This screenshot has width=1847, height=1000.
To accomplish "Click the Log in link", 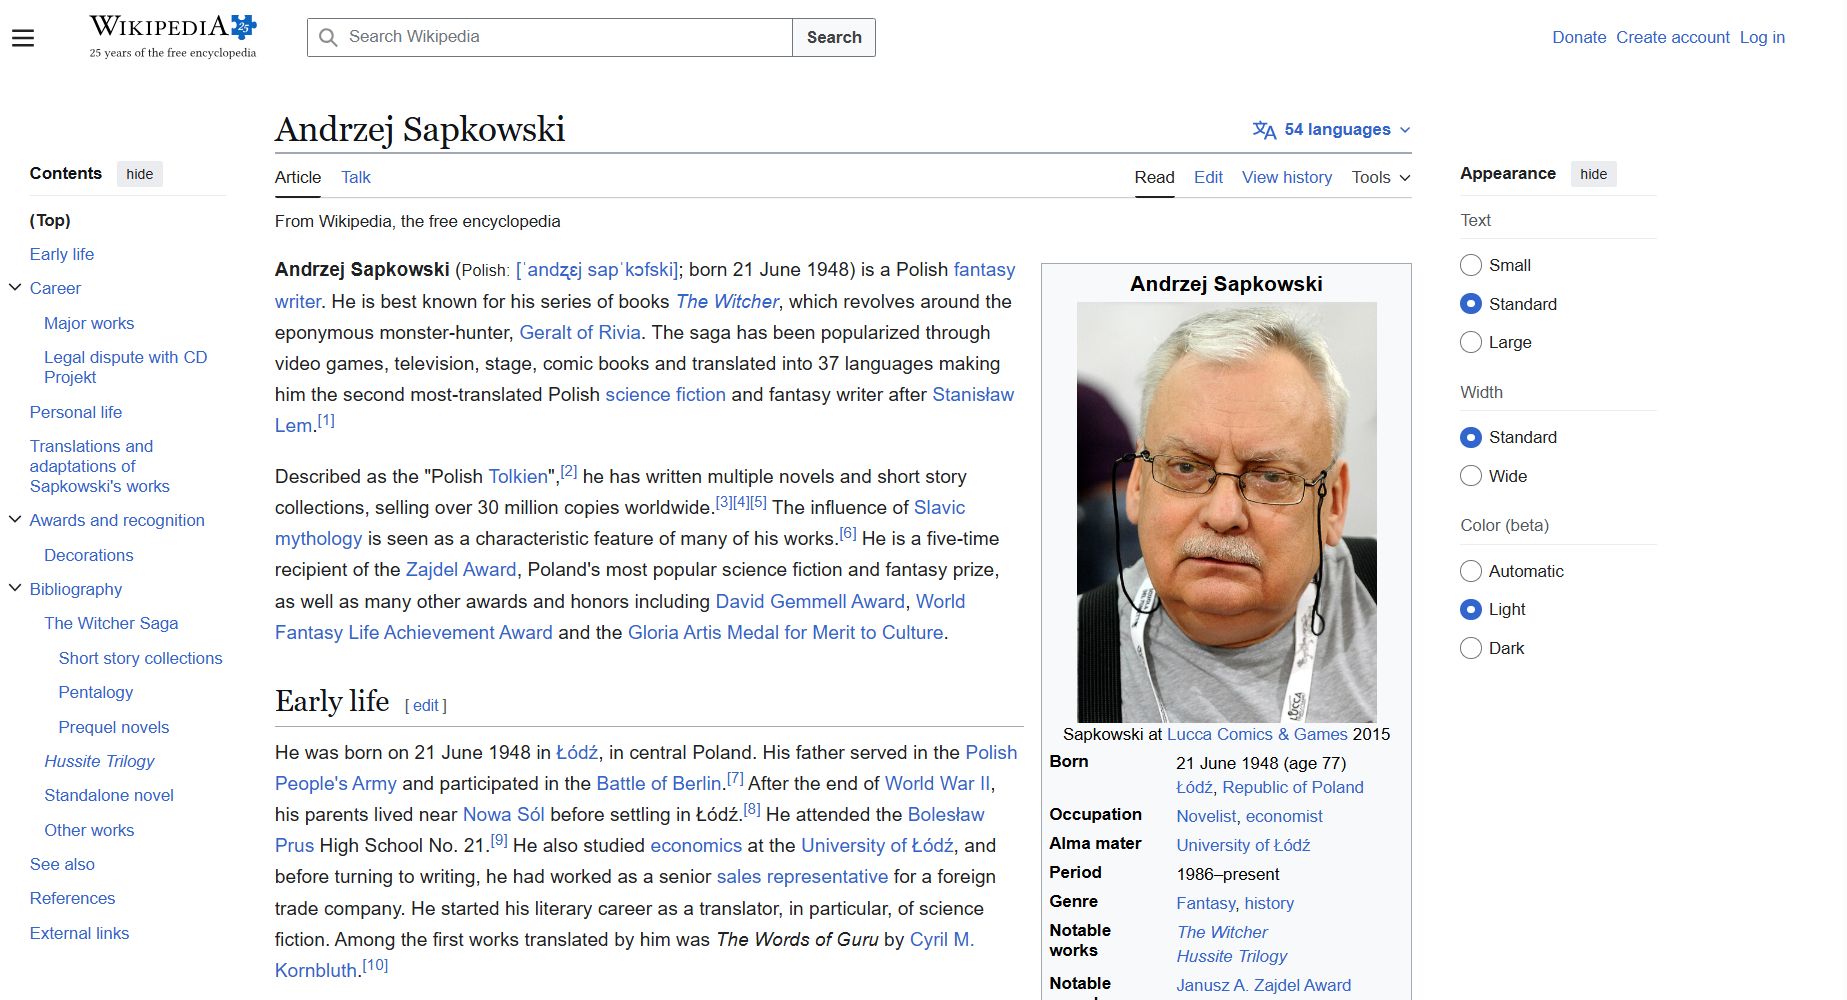I will click(1762, 37).
